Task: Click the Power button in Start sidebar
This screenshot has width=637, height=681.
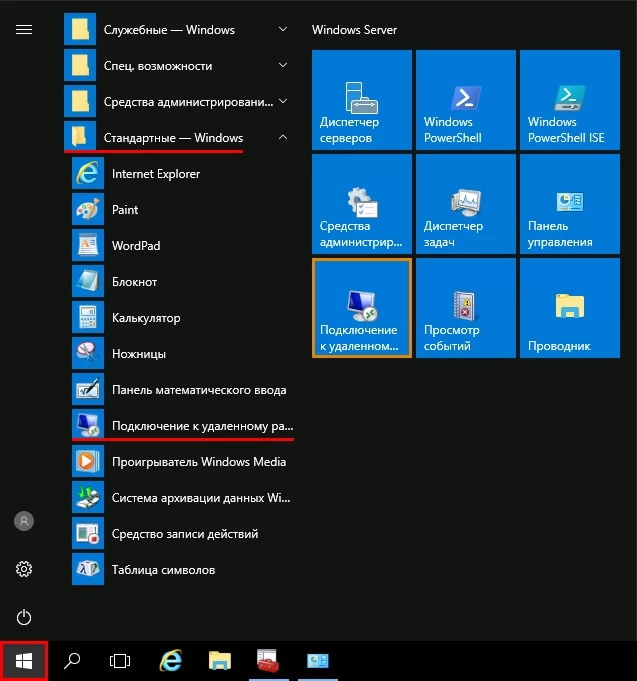Action: 25,618
